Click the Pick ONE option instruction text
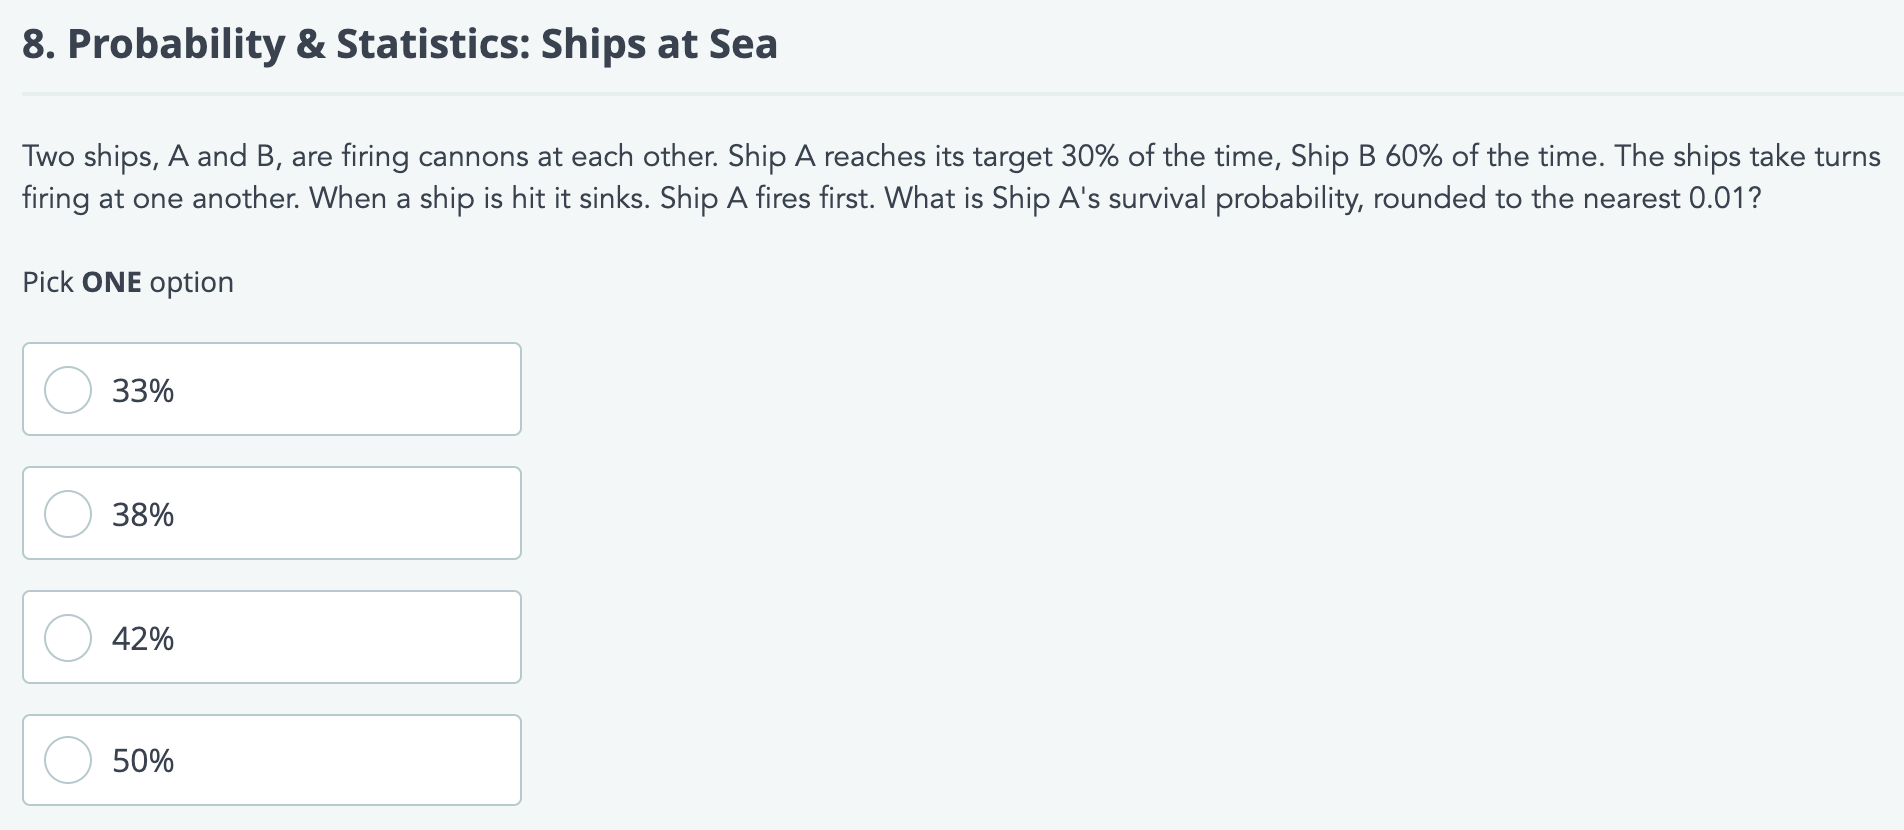 (126, 281)
